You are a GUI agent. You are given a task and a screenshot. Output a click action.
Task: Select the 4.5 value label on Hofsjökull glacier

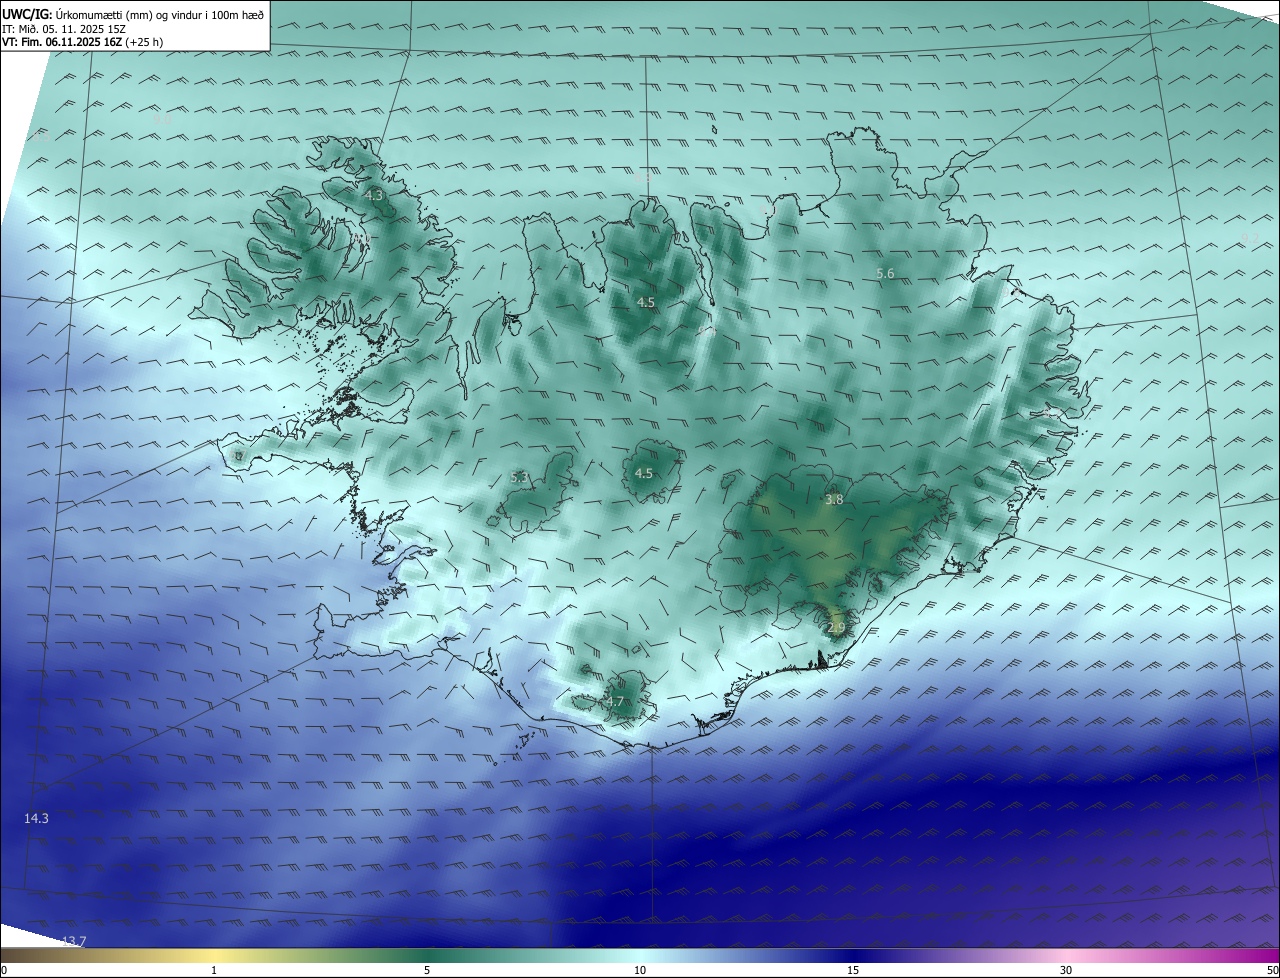pos(644,474)
